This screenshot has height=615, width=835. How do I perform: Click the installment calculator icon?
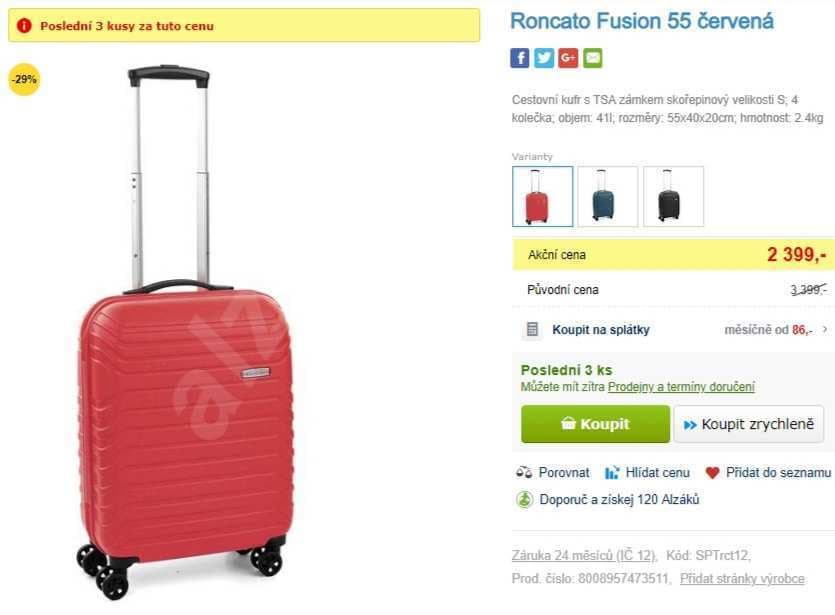(532, 330)
